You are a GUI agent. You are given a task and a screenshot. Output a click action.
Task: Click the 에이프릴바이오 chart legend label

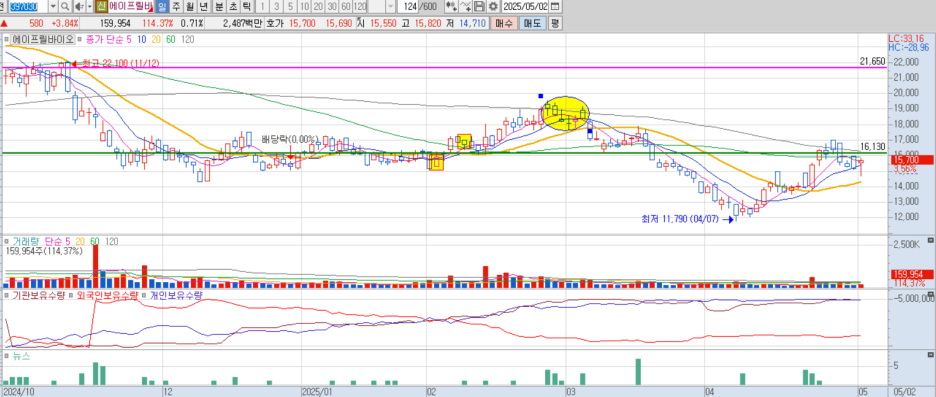[42, 39]
